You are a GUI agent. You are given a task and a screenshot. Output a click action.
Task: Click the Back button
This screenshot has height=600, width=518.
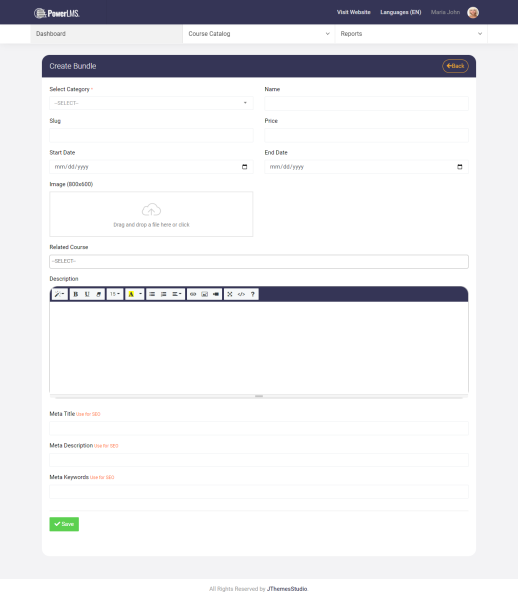pos(455,66)
